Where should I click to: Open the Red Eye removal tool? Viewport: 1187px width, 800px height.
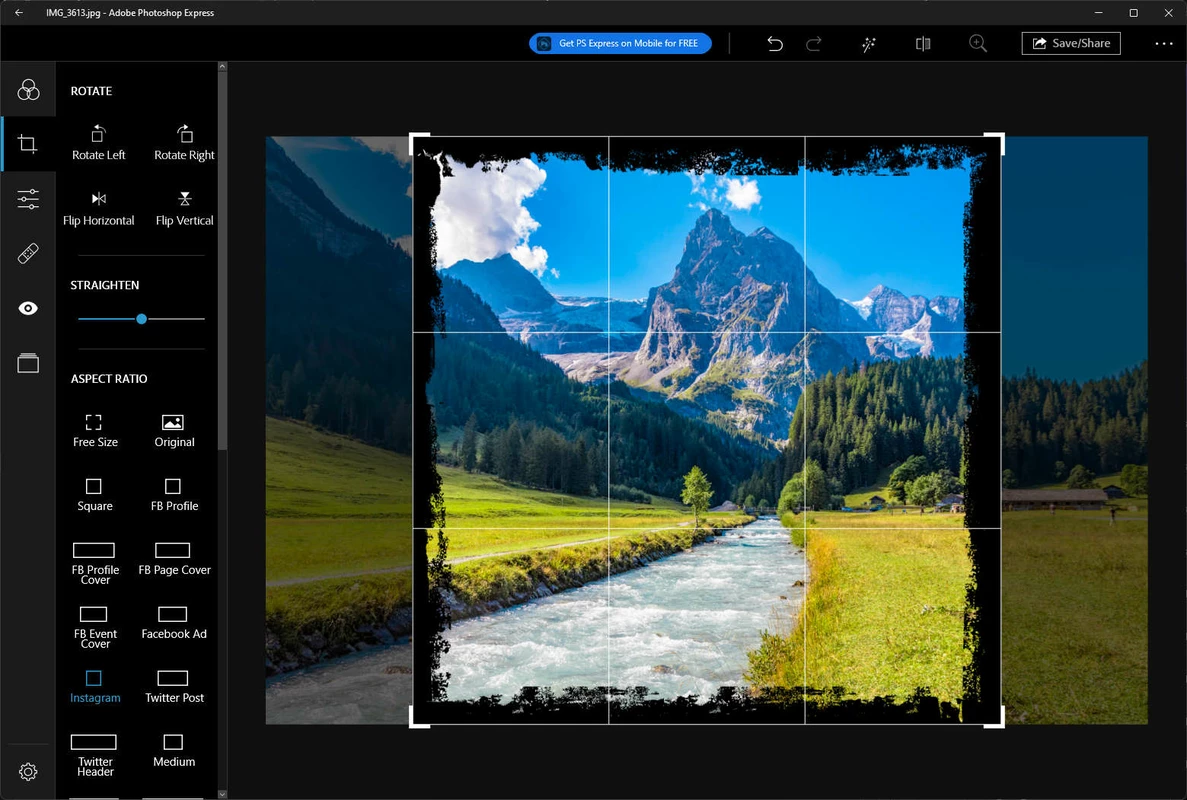coord(28,308)
